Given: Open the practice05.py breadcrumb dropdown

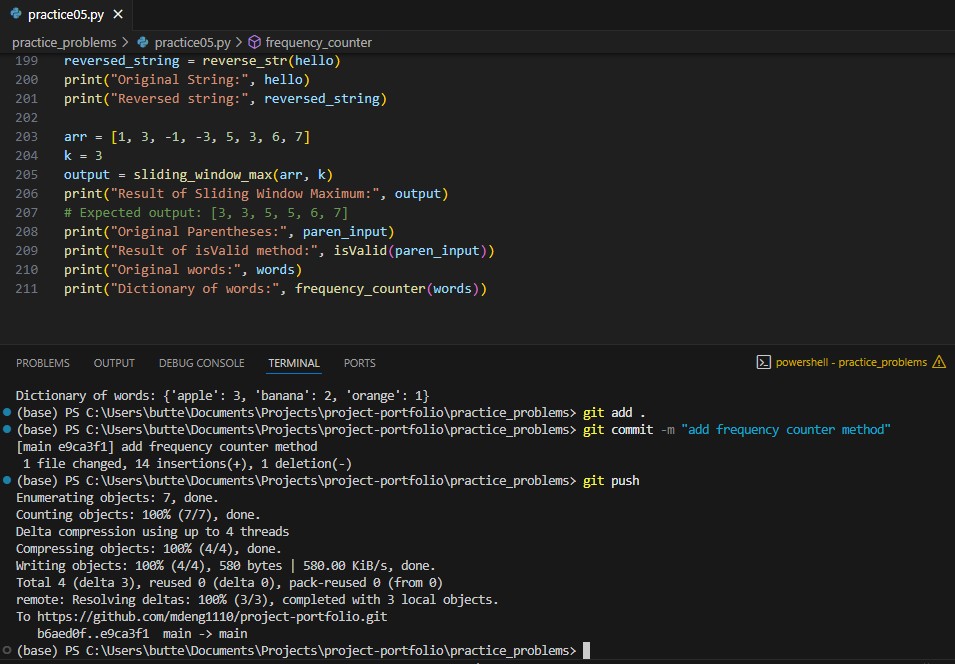Looking at the screenshot, I should pos(193,43).
